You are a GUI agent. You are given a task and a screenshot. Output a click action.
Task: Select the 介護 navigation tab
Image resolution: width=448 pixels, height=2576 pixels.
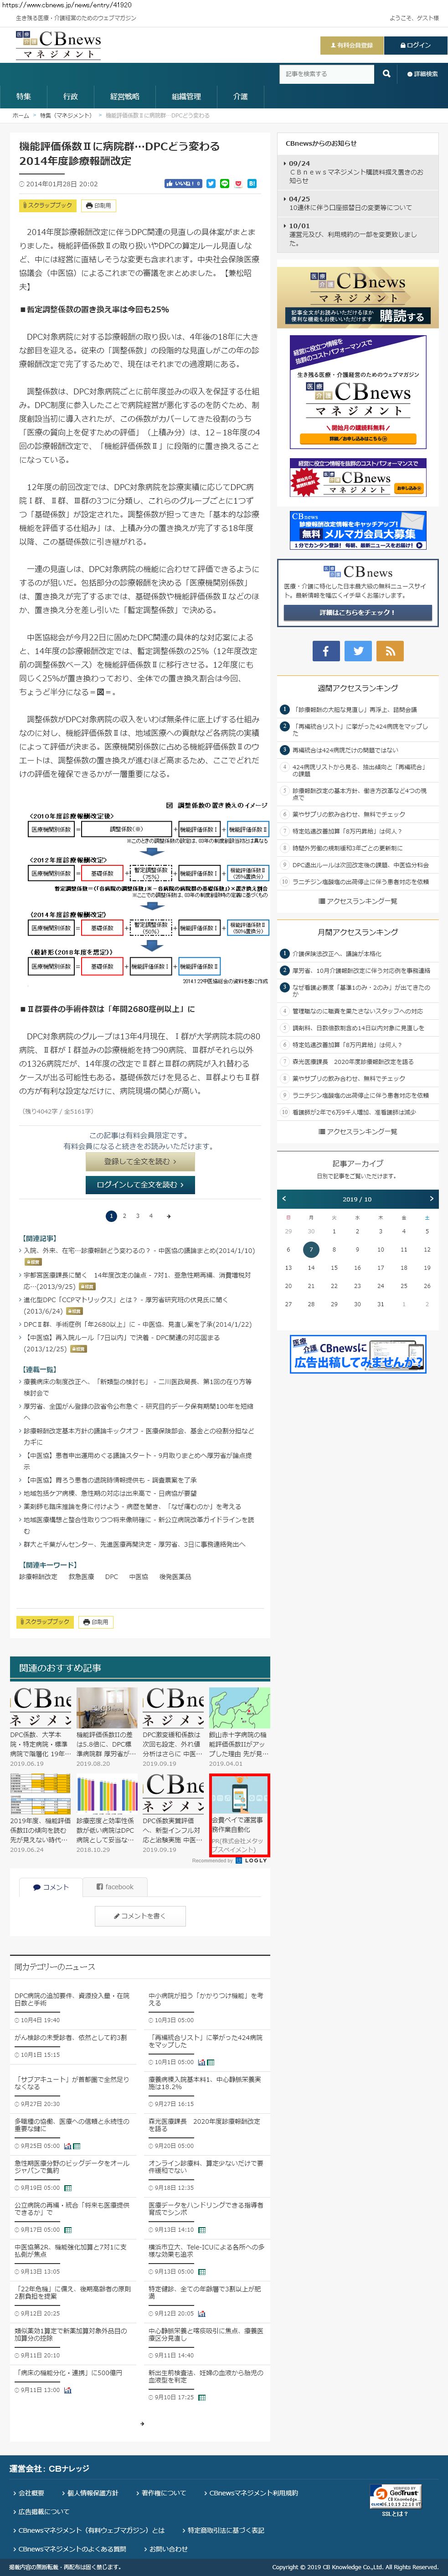coord(240,97)
